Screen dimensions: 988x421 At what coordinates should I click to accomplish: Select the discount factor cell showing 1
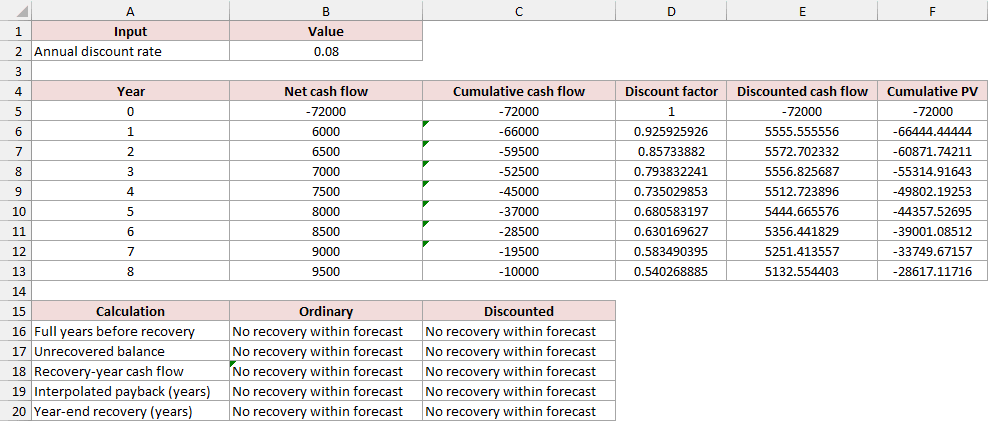(x=672, y=112)
